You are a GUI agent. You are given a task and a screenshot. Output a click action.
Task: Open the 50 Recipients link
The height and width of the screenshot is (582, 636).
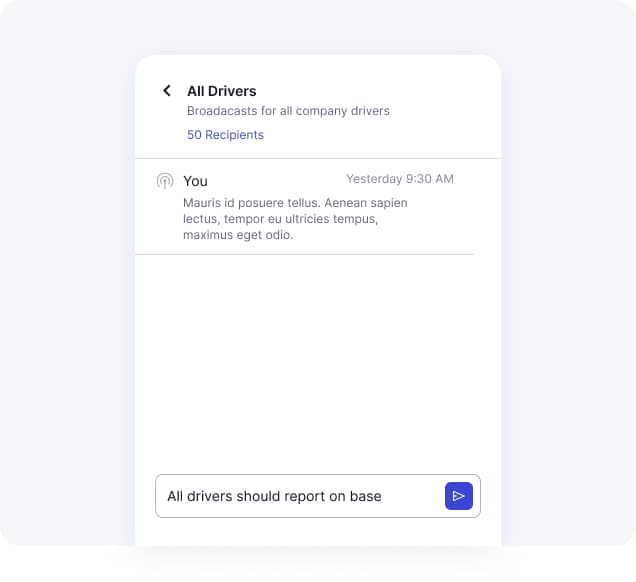[226, 135]
